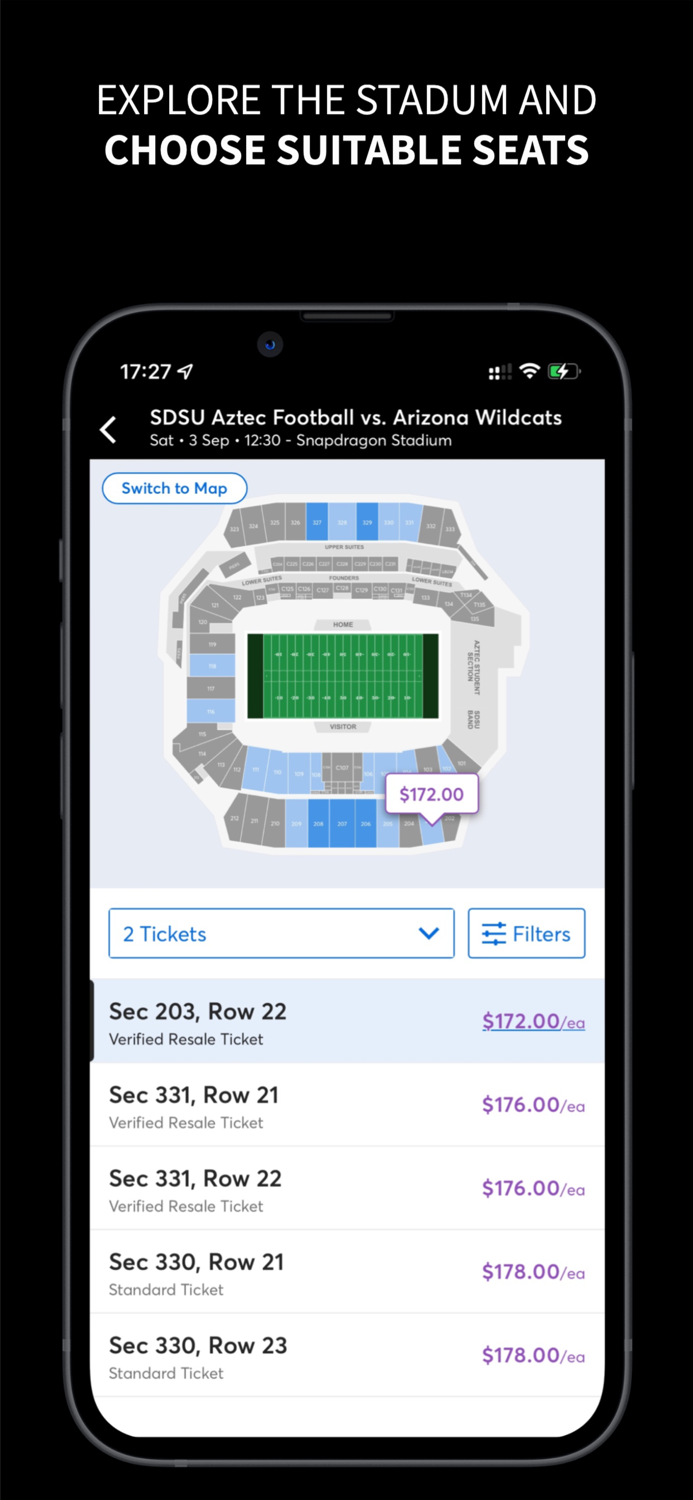The width and height of the screenshot is (693, 1500).
Task: Tap the cellular signal bars icon
Action: click(499, 371)
